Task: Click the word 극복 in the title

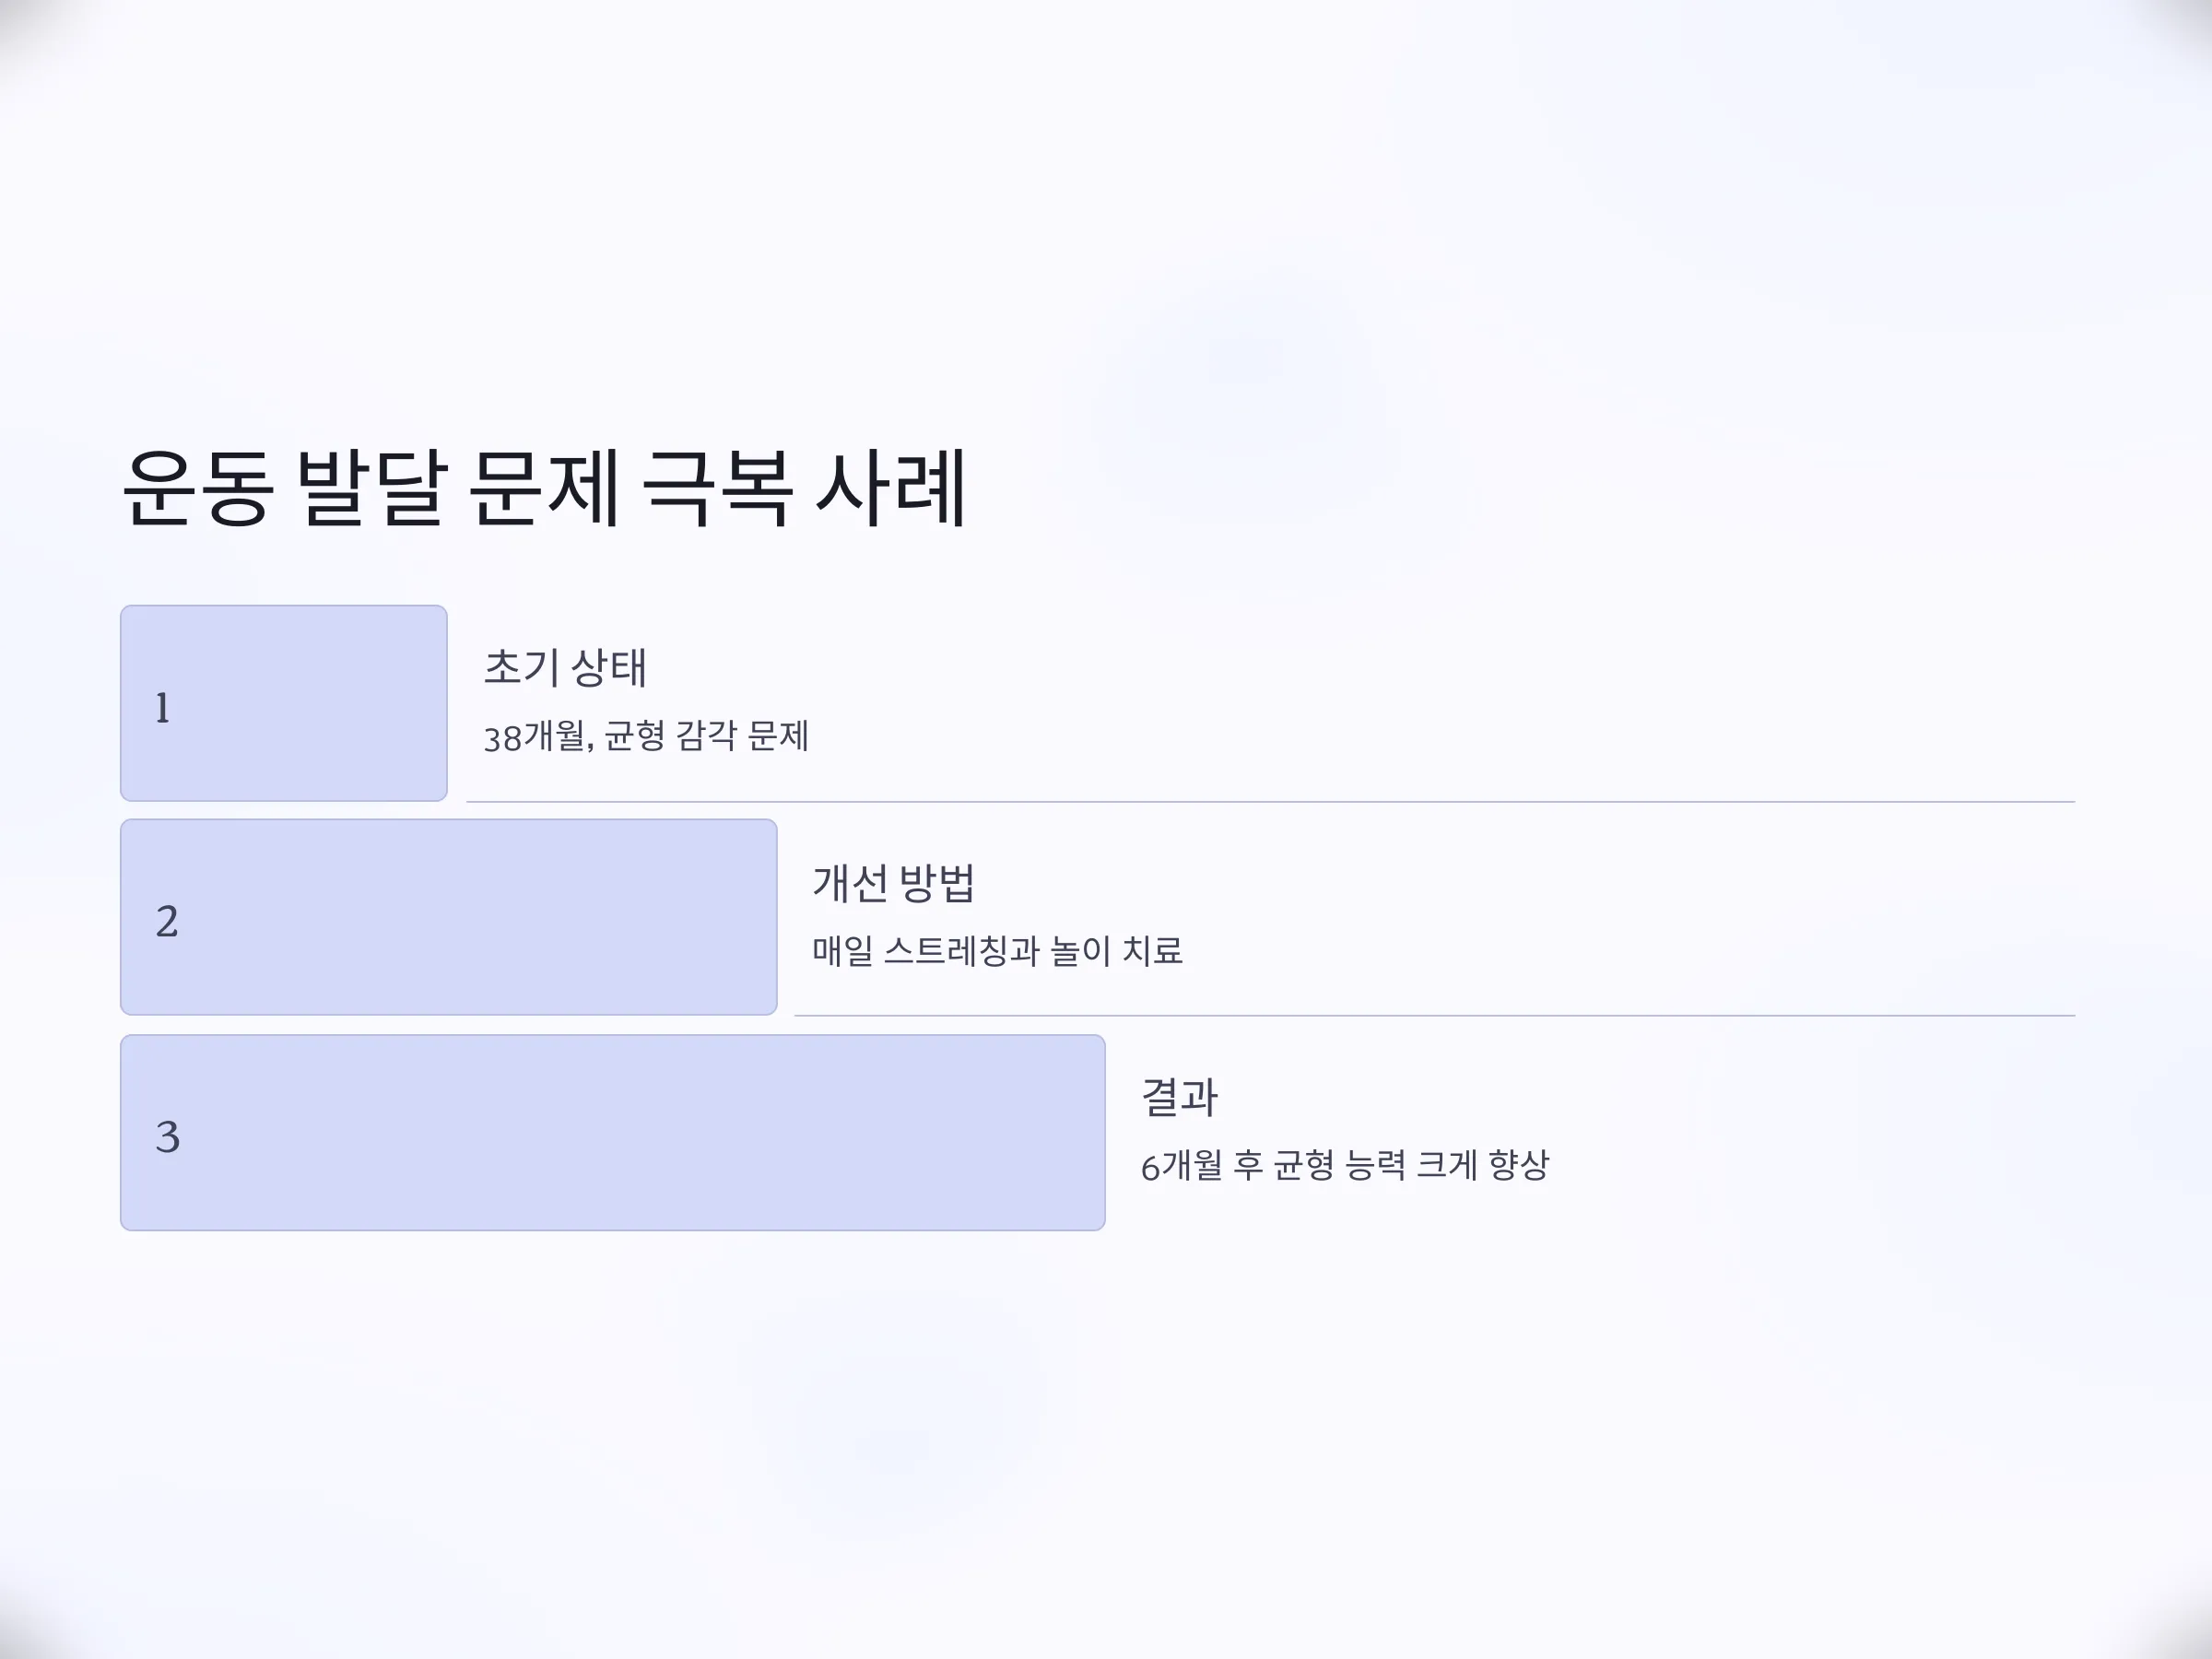Action: click(717, 488)
